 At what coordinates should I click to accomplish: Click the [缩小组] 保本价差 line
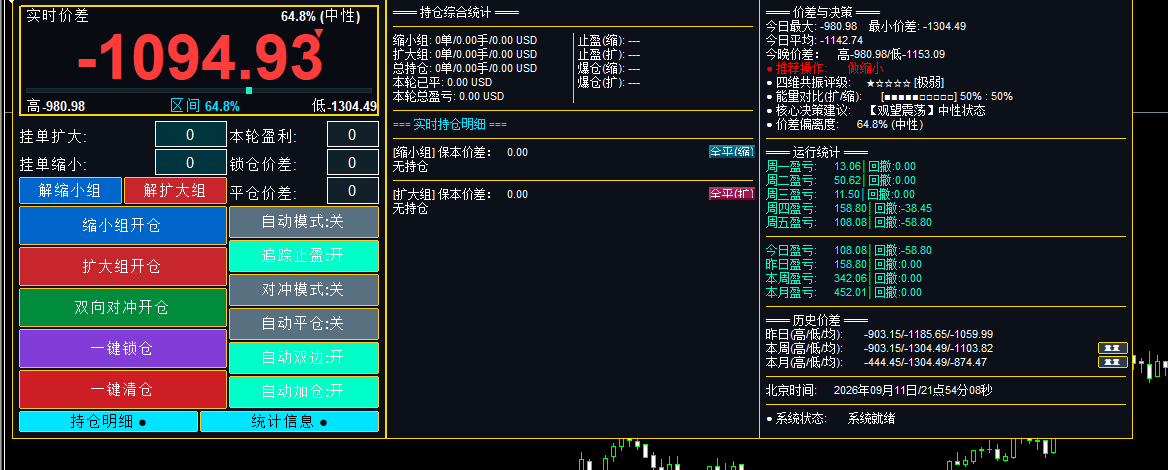460,152
